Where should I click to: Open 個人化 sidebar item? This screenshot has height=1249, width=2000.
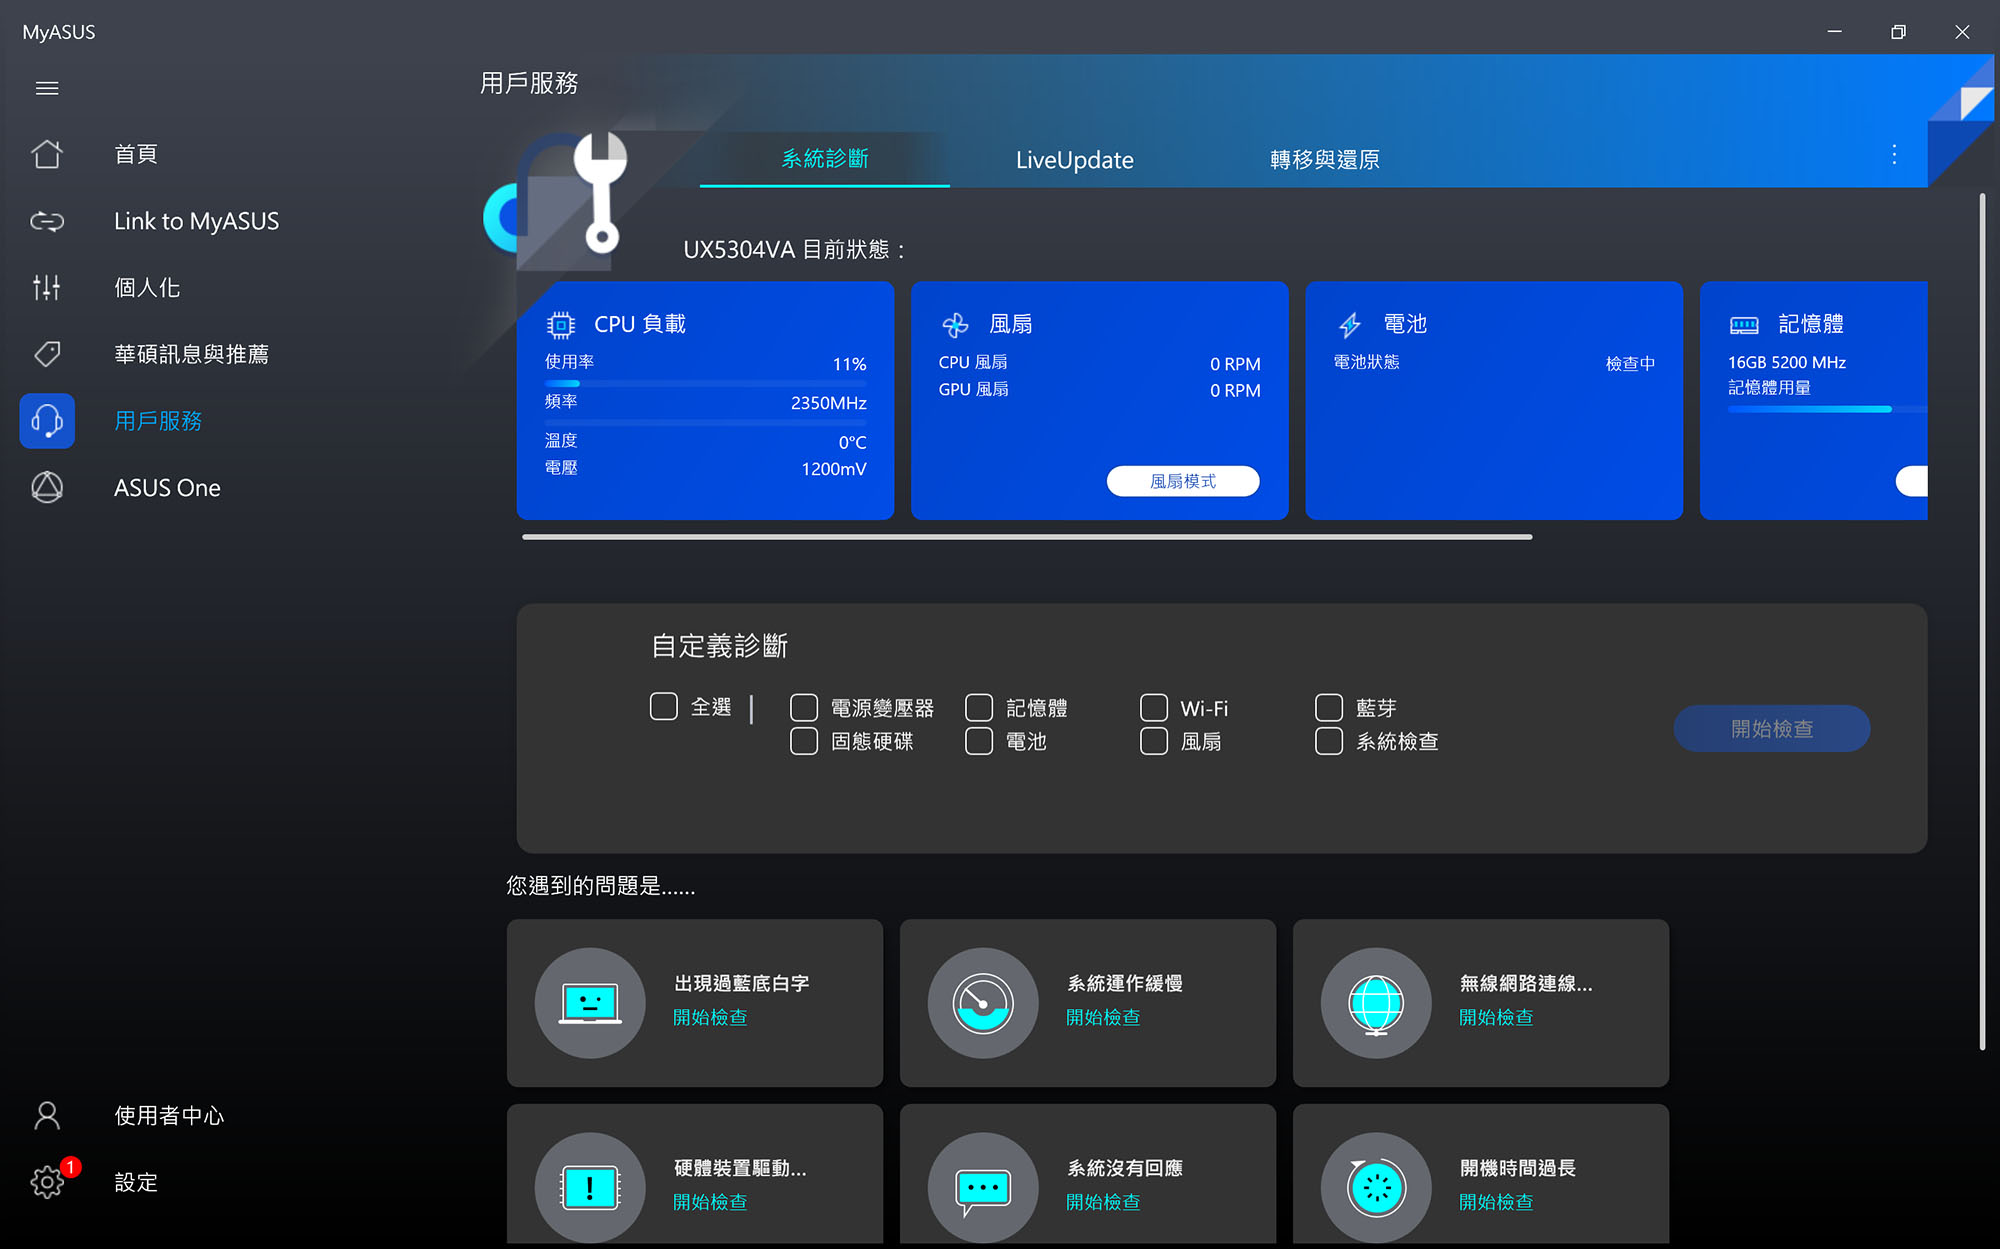pyautogui.click(x=147, y=288)
